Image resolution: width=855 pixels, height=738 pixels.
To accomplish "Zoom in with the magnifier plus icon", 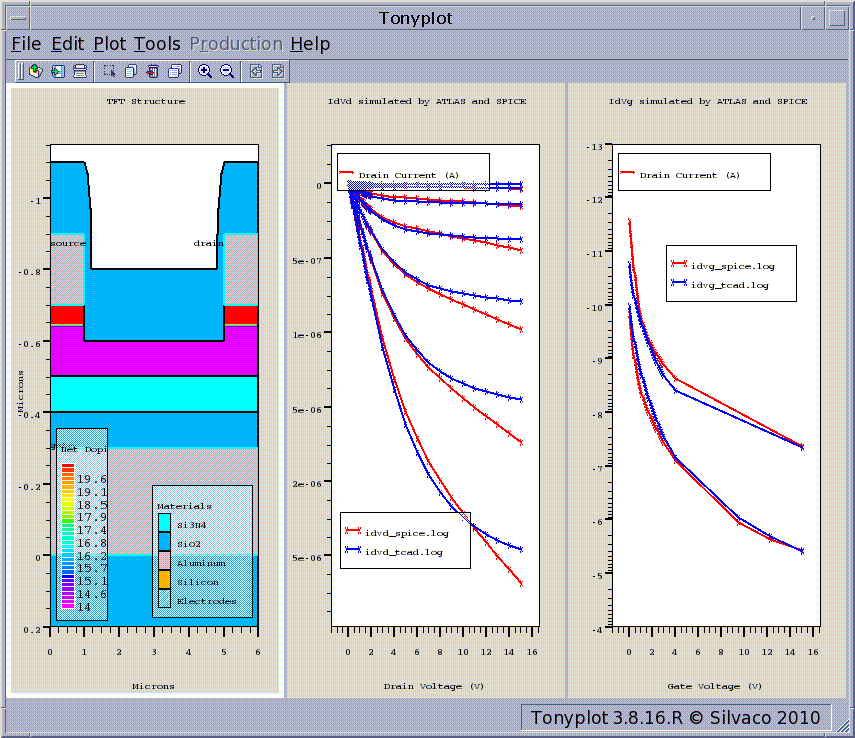I will (x=204, y=71).
